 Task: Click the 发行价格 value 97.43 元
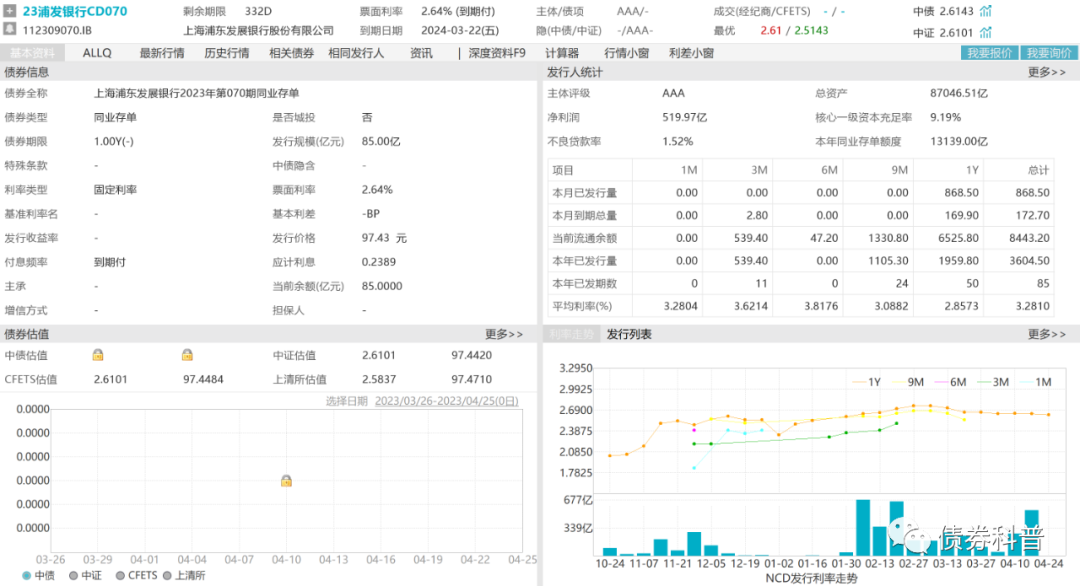tap(384, 238)
